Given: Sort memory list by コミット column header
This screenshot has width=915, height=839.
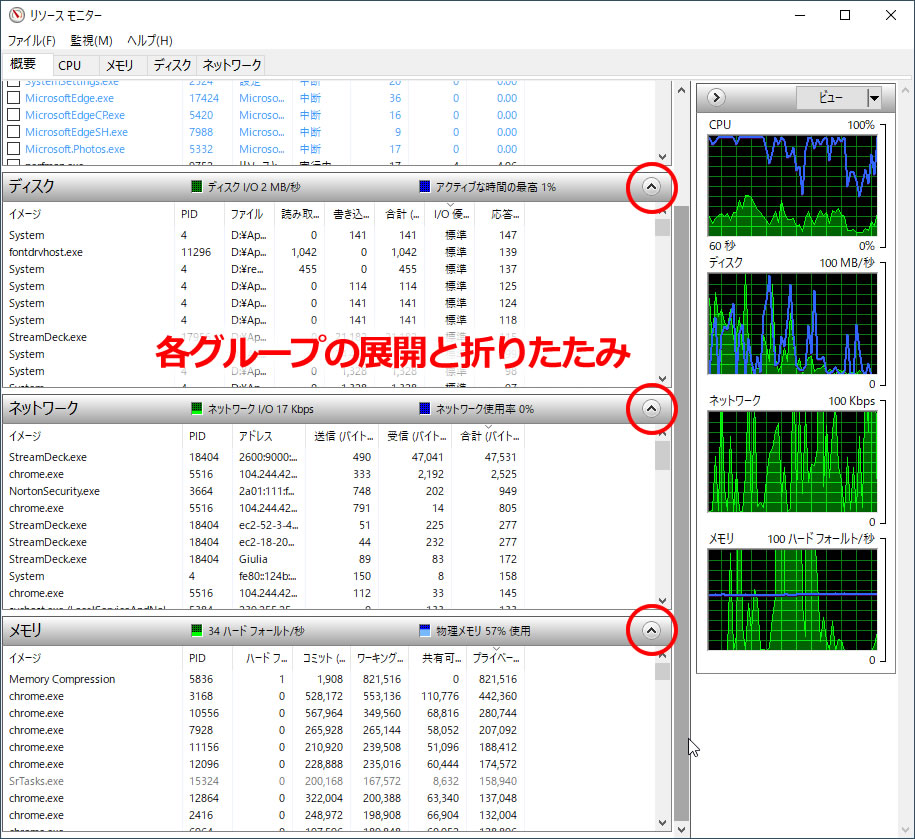Looking at the screenshot, I should click(x=322, y=658).
